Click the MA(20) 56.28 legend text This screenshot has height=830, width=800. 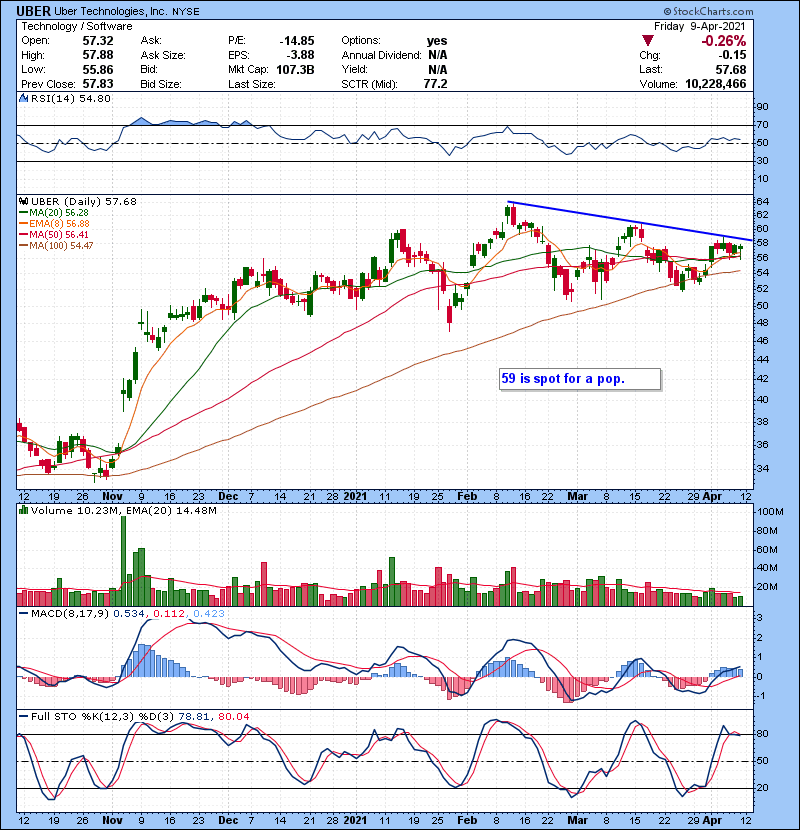click(x=59, y=213)
